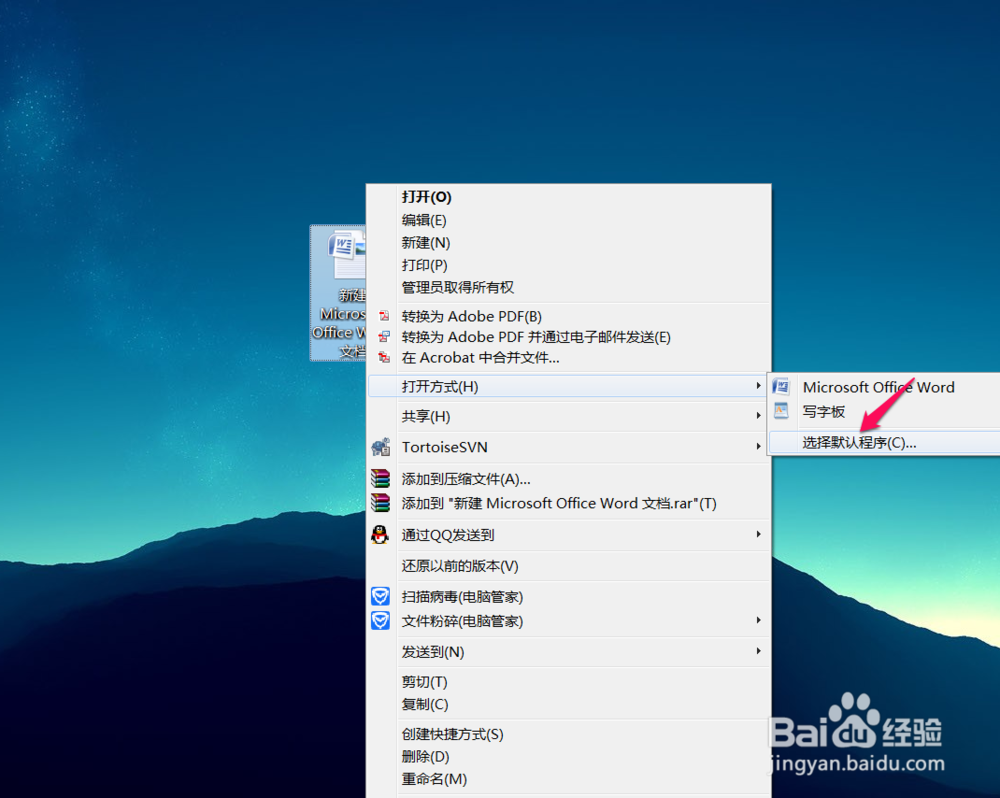Select 在 Acrobat 中合并文件...

[569, 358]
